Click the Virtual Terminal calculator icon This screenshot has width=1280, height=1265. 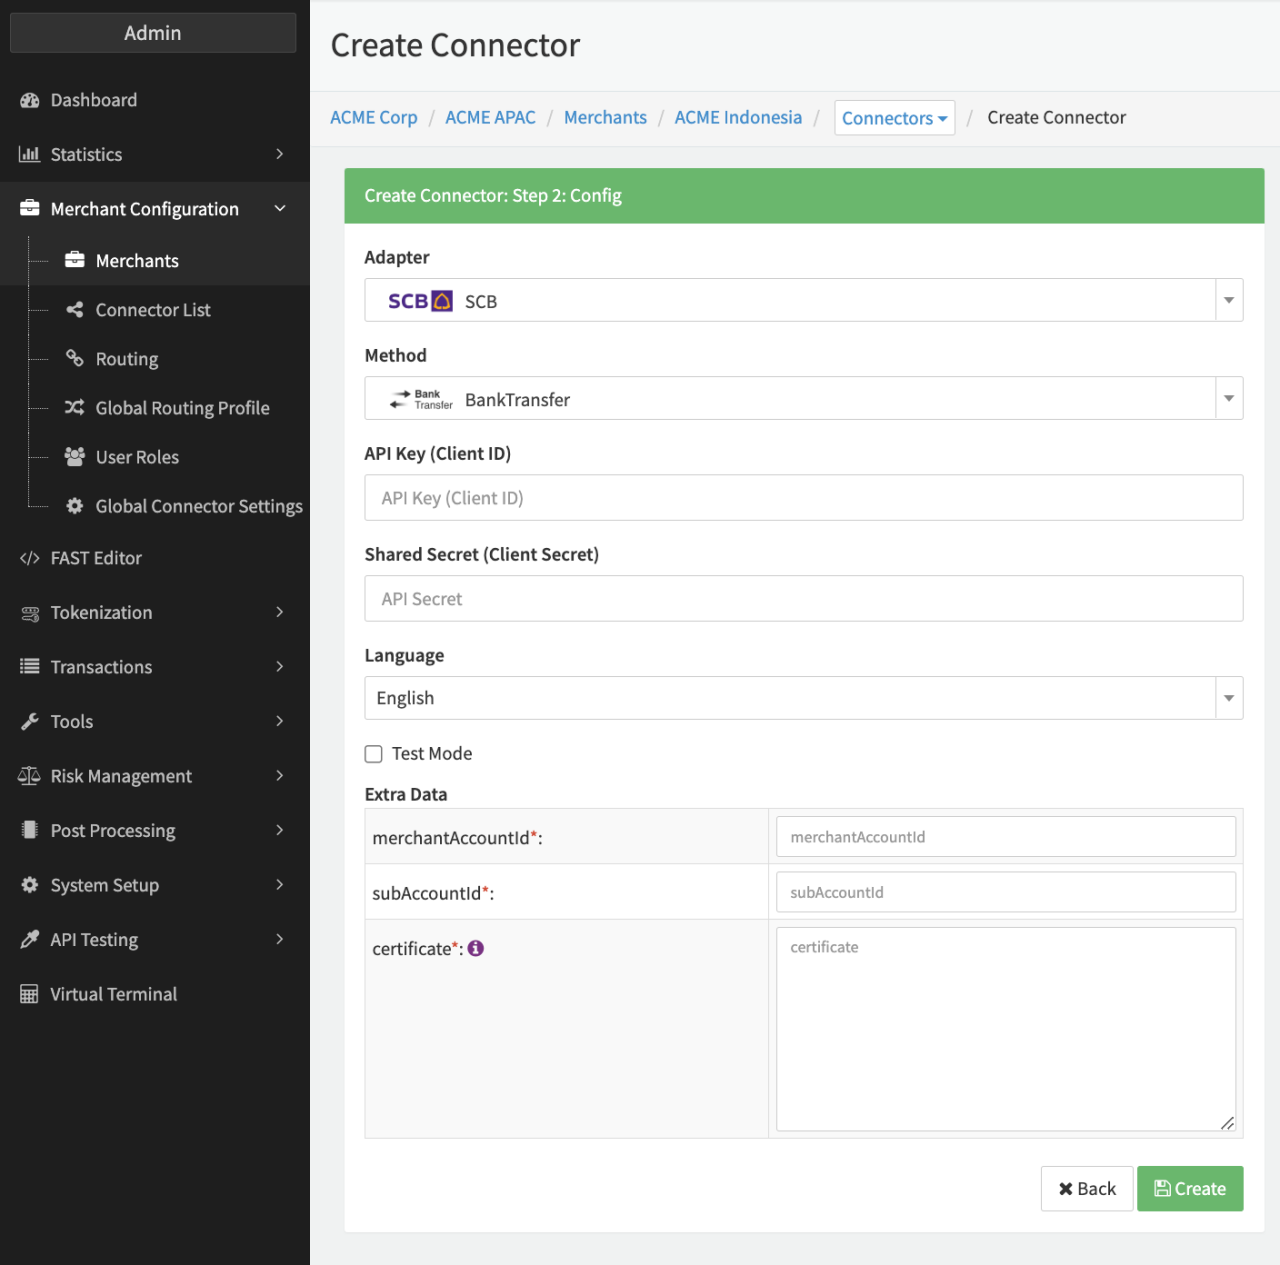[30, 994]
